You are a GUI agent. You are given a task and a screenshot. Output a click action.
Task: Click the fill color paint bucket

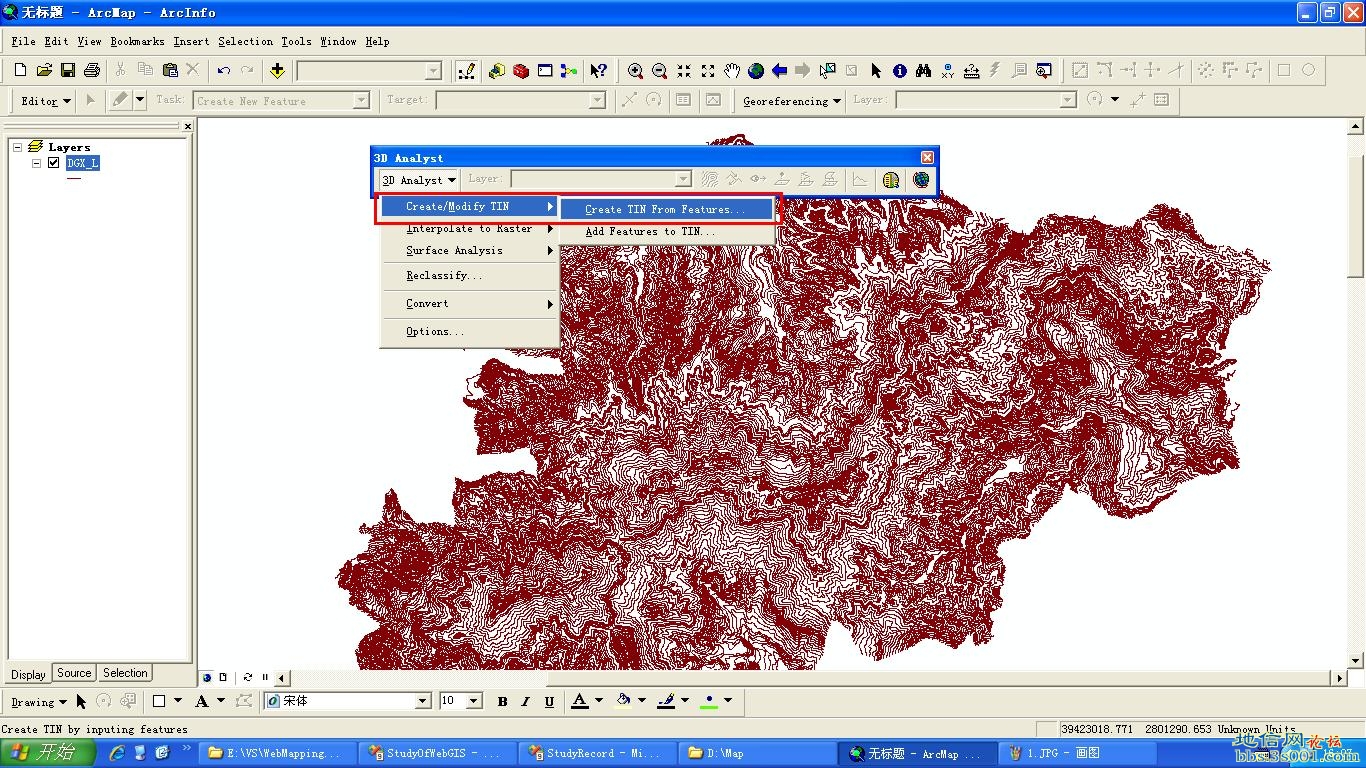pyautogui.click(x=623, y=702)
